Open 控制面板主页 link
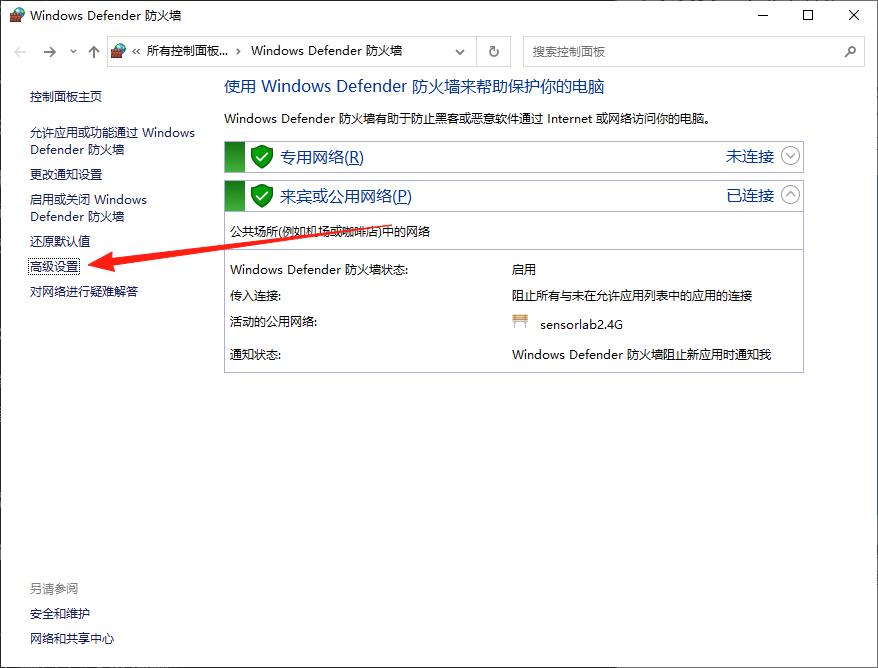The width and height of the screenshot is (878, 668). point(66,97)
